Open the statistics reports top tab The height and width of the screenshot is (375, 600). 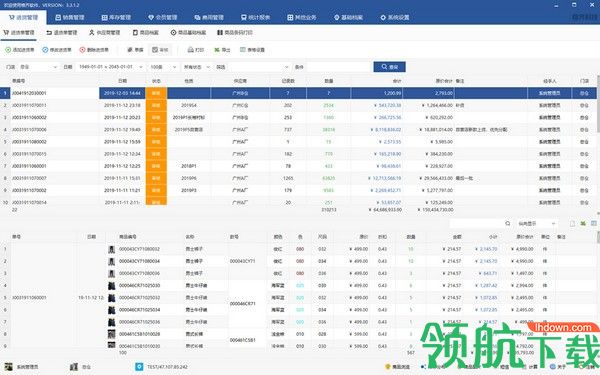(255, 17)
